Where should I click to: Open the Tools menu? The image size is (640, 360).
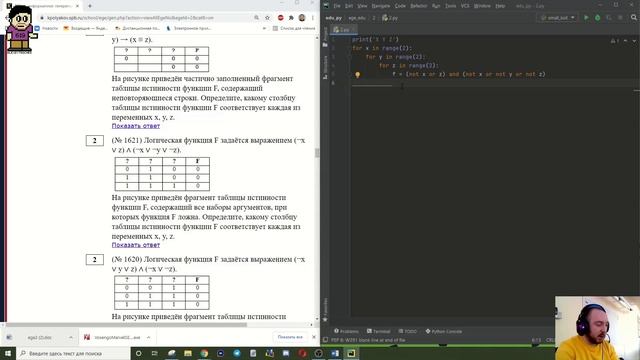coord(451,6)
